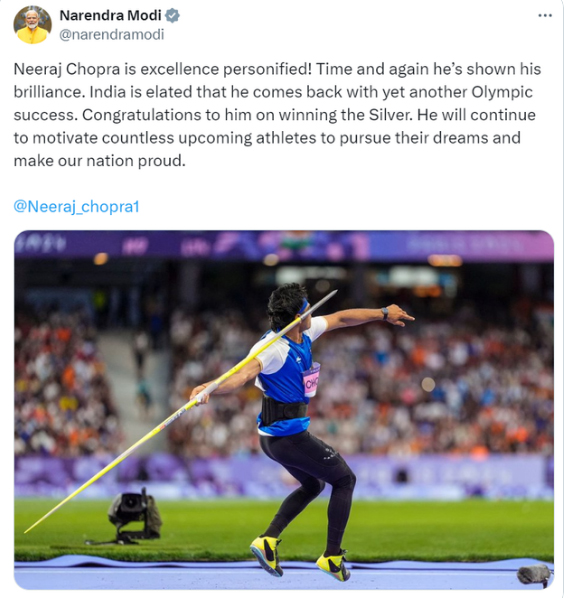The height and width of the screenshot is (598, 572).
Task: Open the javelin thrower photo
Action: point(284,410)
